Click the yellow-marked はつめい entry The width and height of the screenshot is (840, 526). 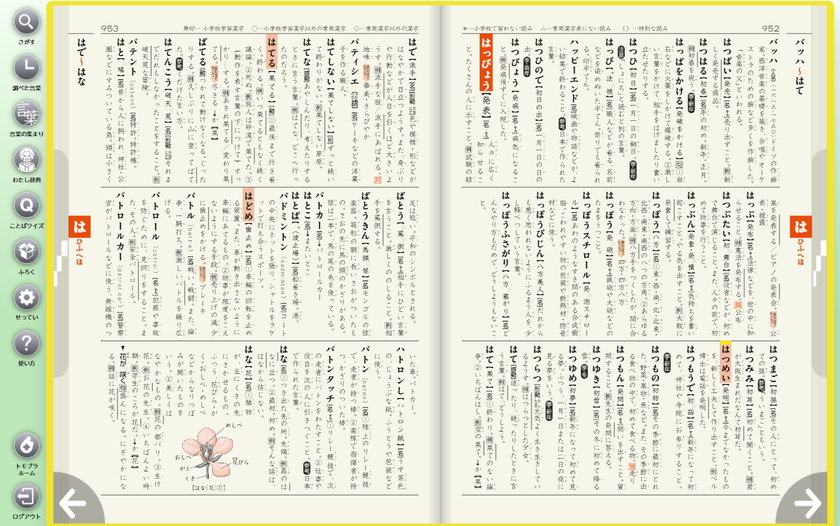point(725,365)
